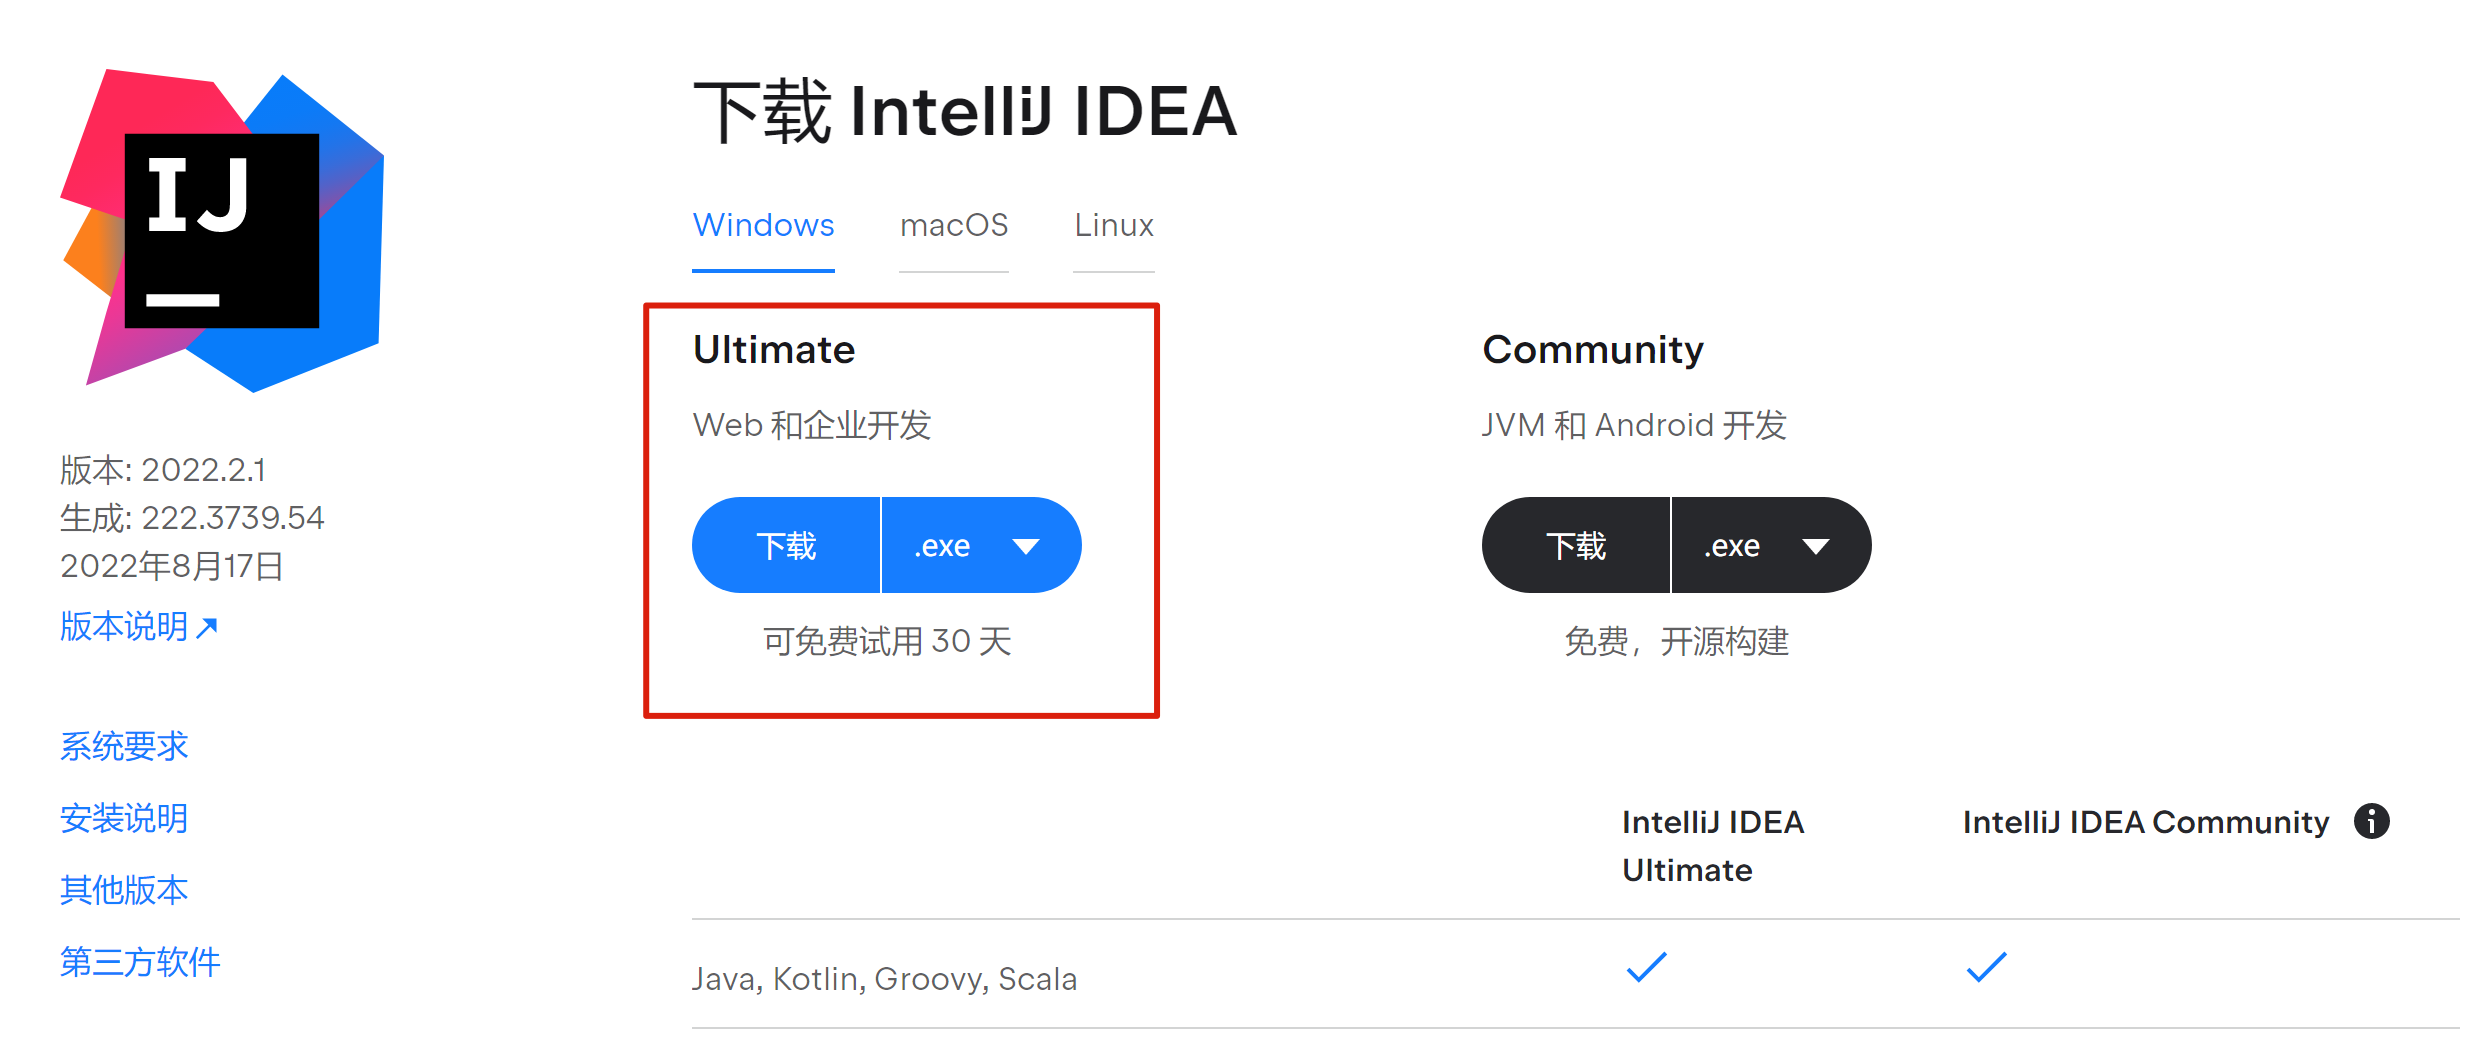Open the 版本说明 release notes link
The height and width of the screenshot is (1058, 2482).
coord(124,627)
